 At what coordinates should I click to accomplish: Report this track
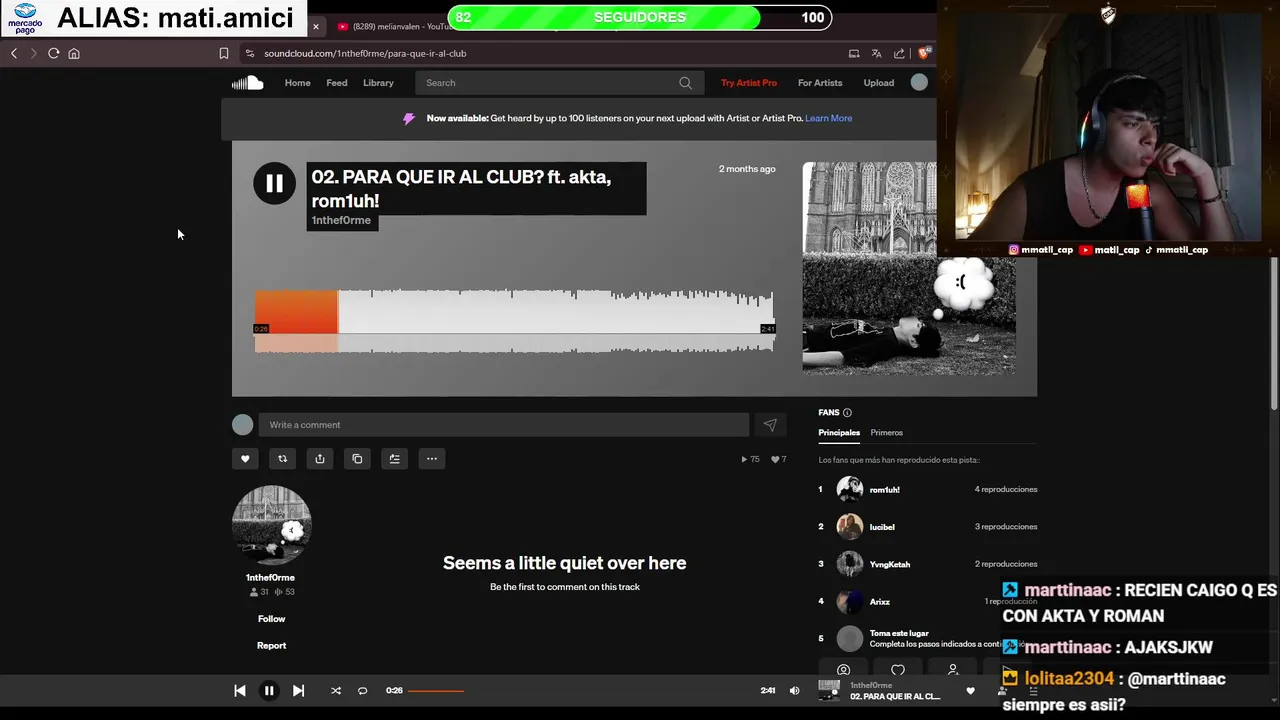(271, 646)
